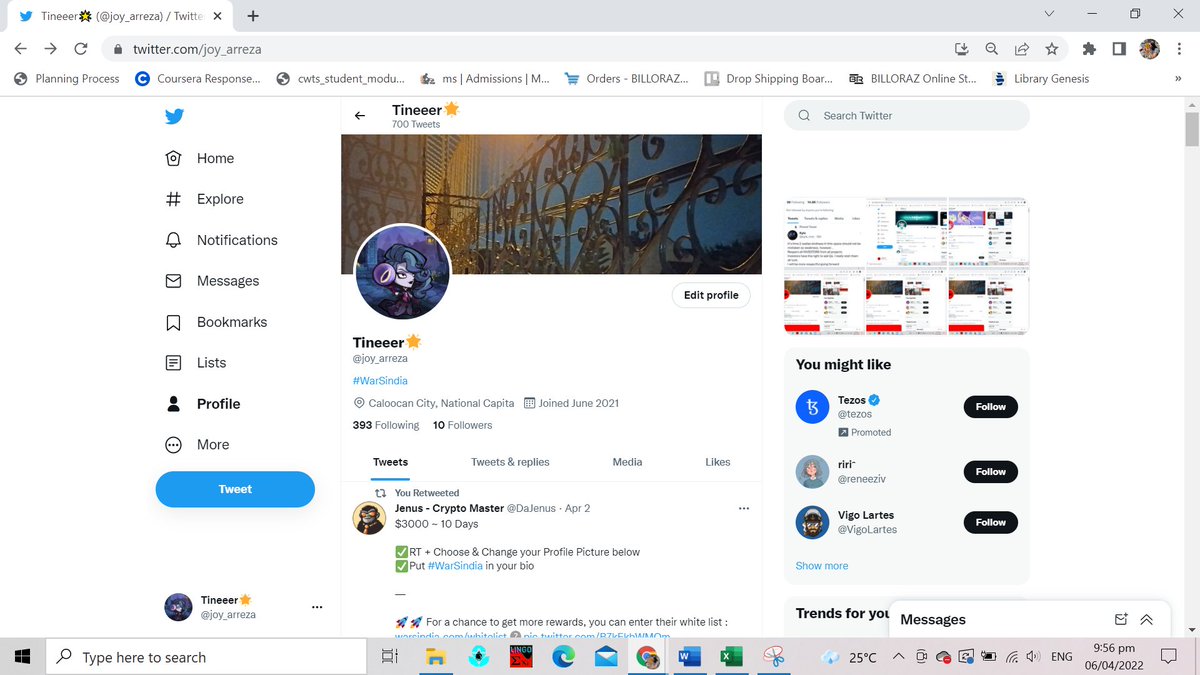Open the Chrome profile avatar

[1150, 48]
